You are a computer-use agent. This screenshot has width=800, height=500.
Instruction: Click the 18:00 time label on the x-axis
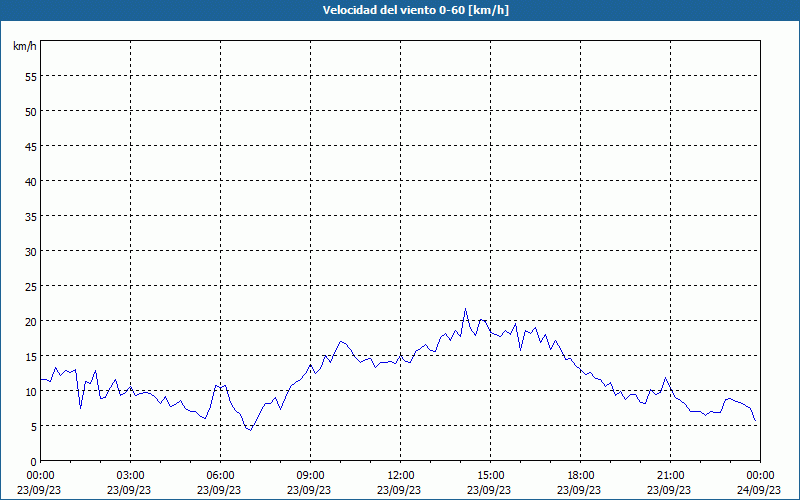coord(581,476)
